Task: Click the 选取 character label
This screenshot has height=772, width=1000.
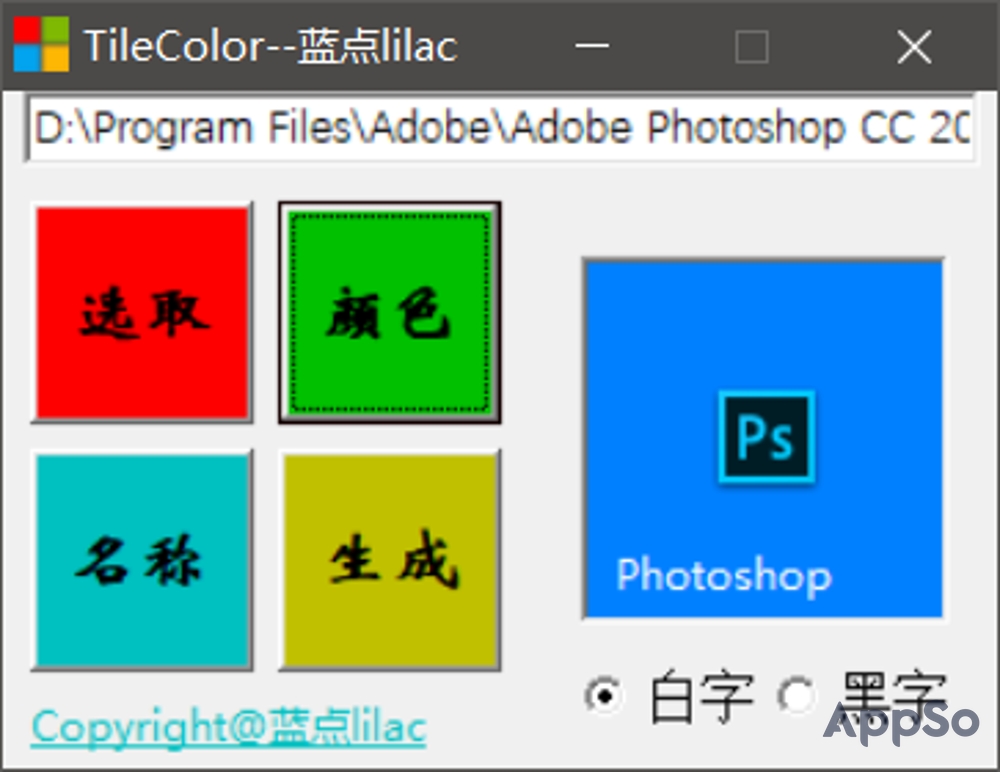Action: pos(142,312)
